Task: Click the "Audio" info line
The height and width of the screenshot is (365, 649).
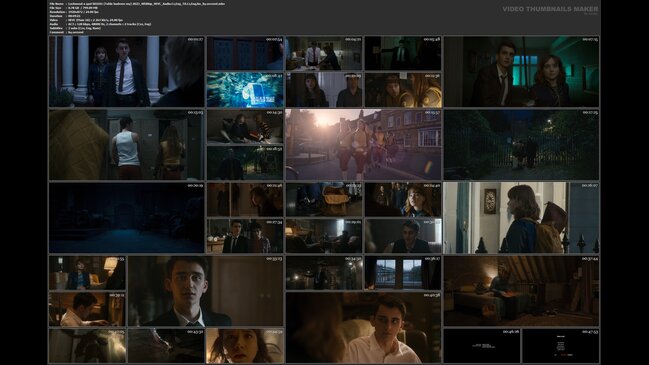Action: click(100, 24)
